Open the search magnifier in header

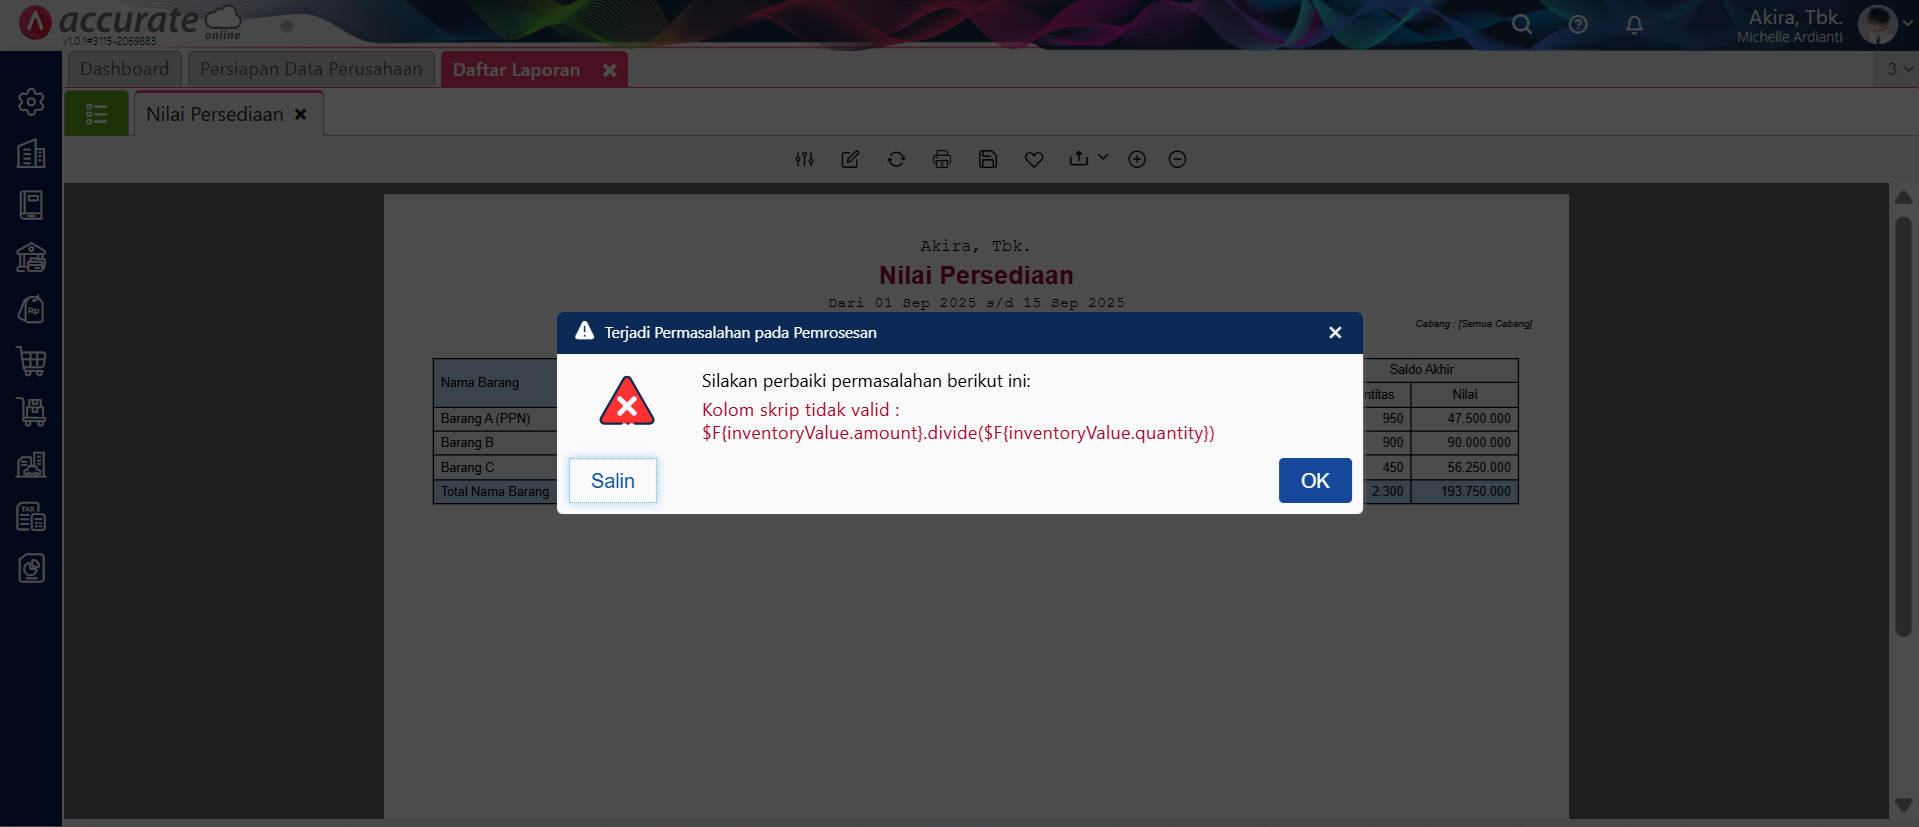1521,25
